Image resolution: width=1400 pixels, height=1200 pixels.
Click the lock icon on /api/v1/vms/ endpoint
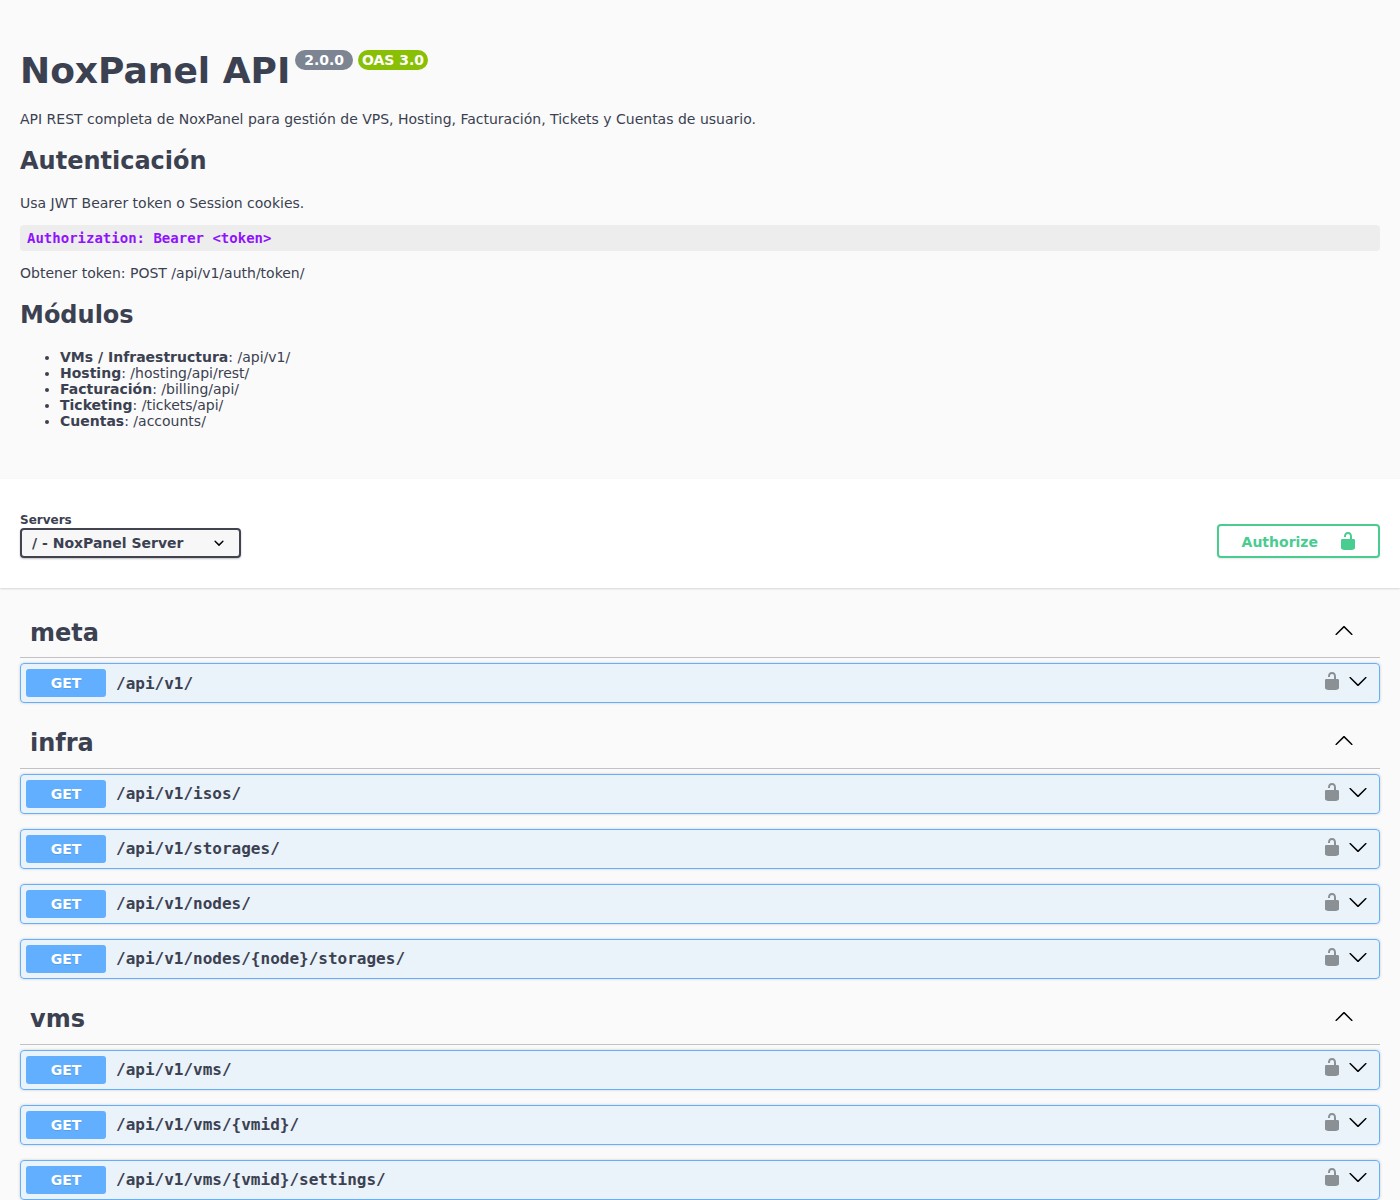[1331, 1068]
